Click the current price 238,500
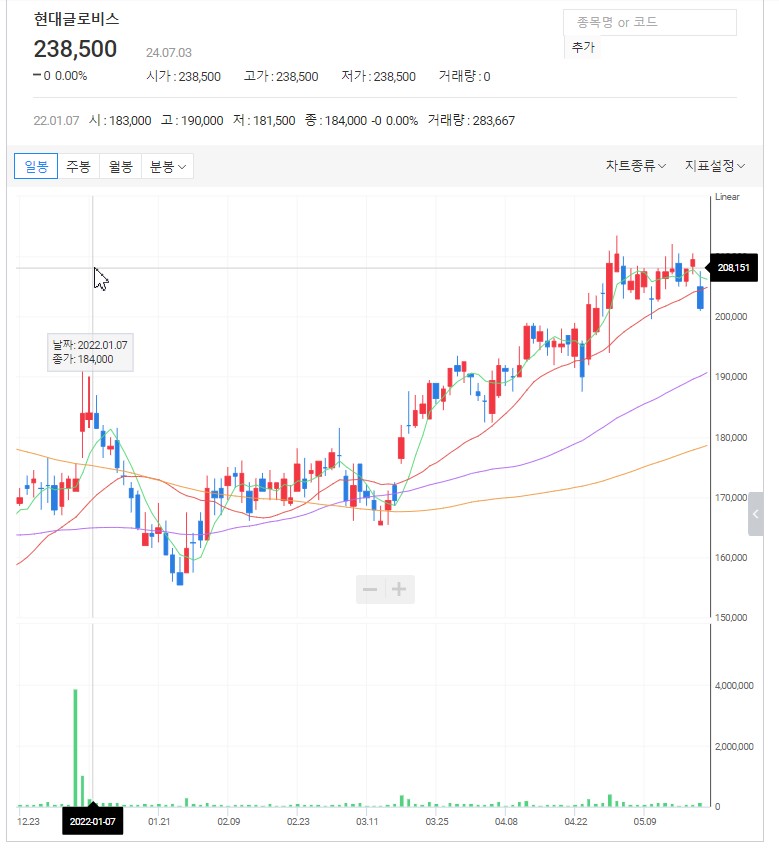The image size is (779, 848). tap(75, 49)
